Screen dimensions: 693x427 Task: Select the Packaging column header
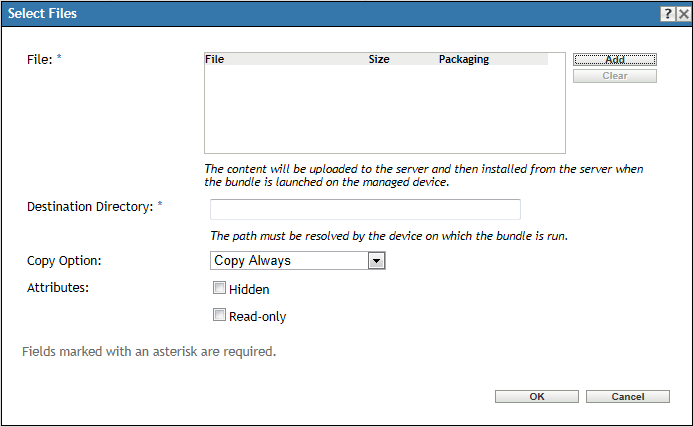click(464, 59)
